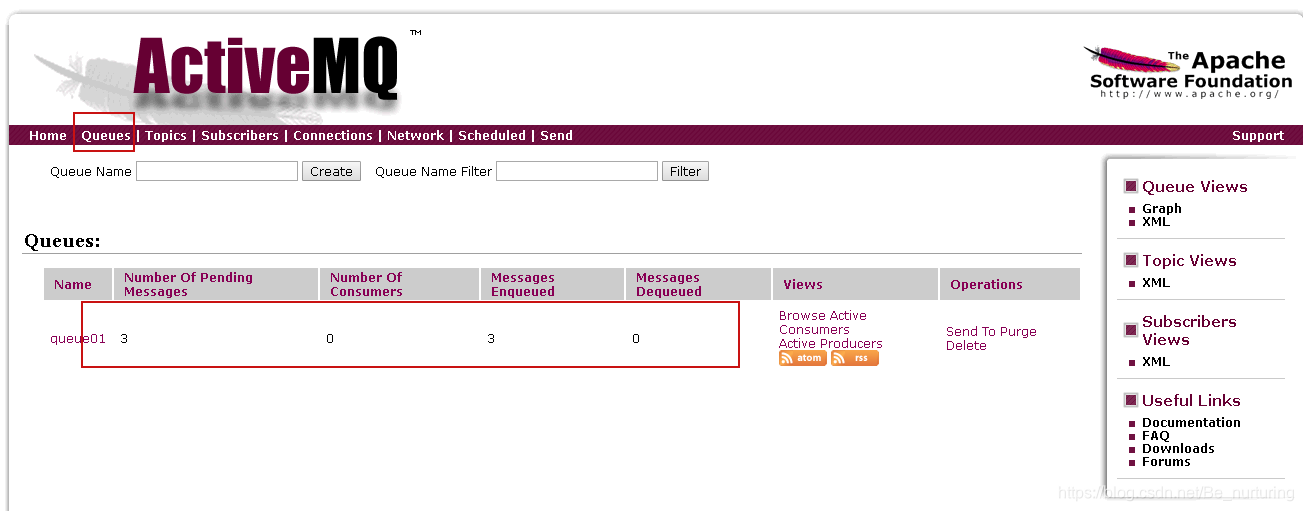
Task: Open the queue01 queue link
Action: coord(78,339)
